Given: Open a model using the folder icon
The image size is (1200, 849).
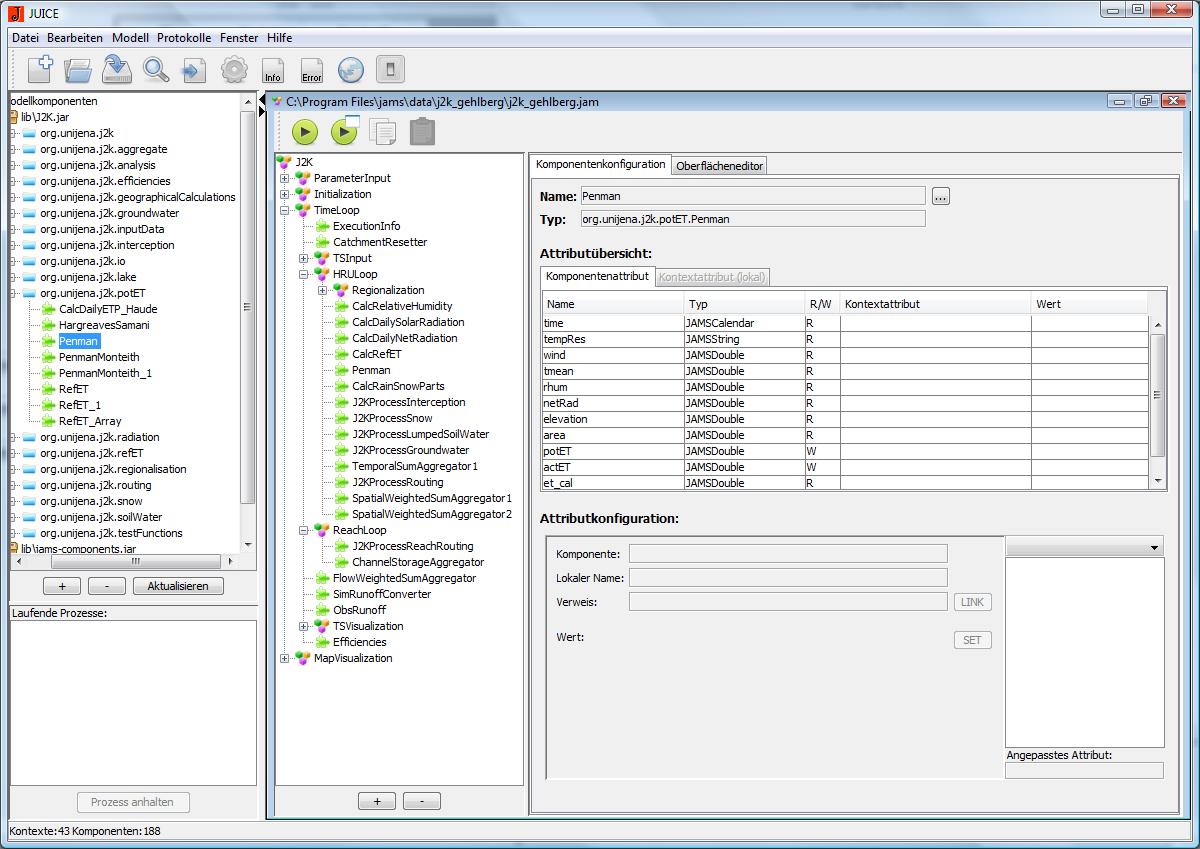Looking at the screenshot, I should [x=78, y=70].
